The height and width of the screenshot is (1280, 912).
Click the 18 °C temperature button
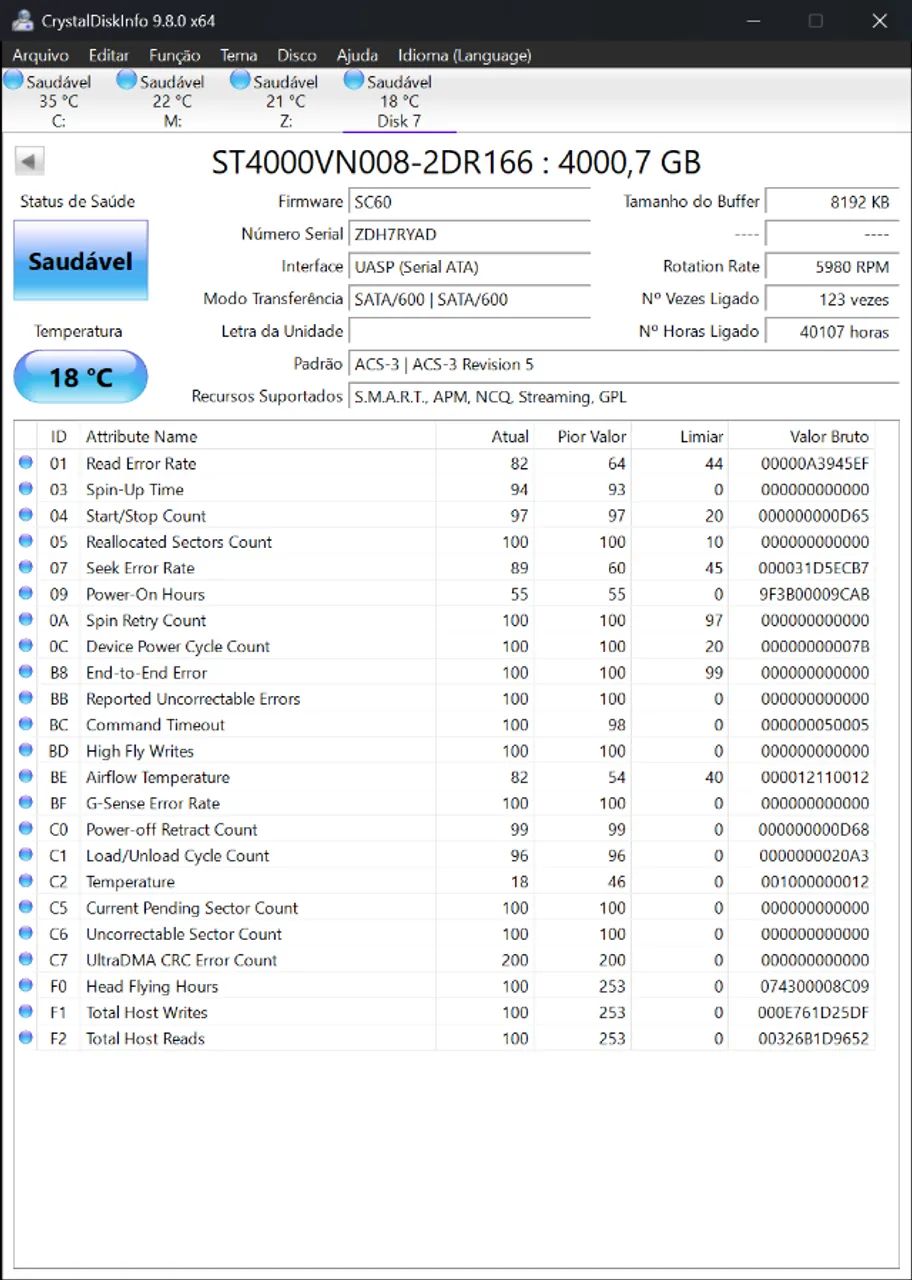pyautogui.click(x=80, y=377)
